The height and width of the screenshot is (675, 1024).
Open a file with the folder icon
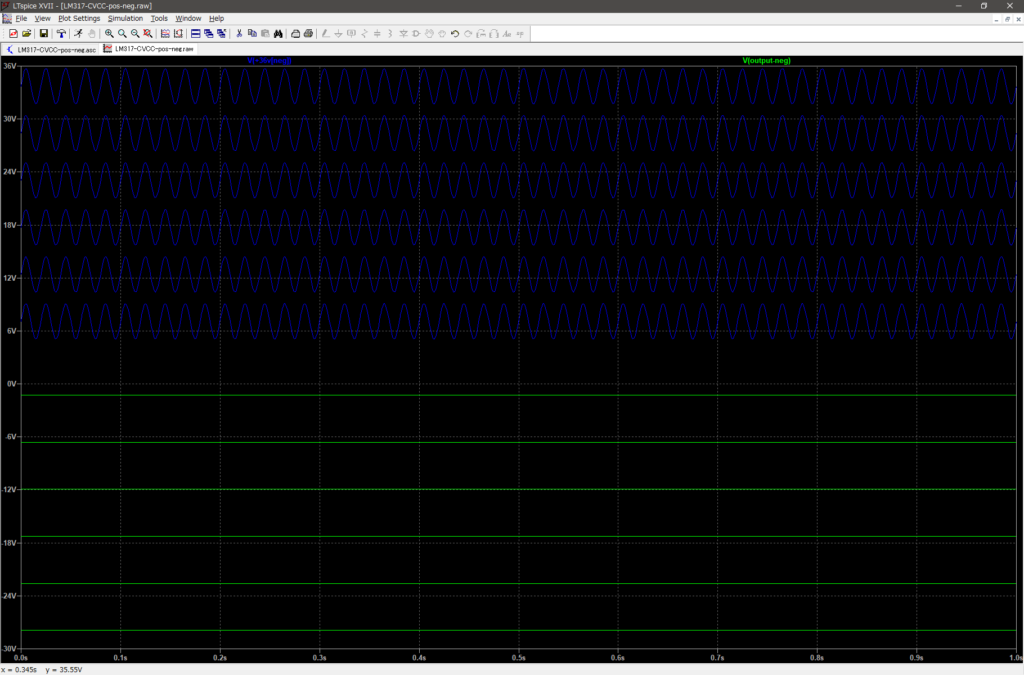[x=27, y=33]
